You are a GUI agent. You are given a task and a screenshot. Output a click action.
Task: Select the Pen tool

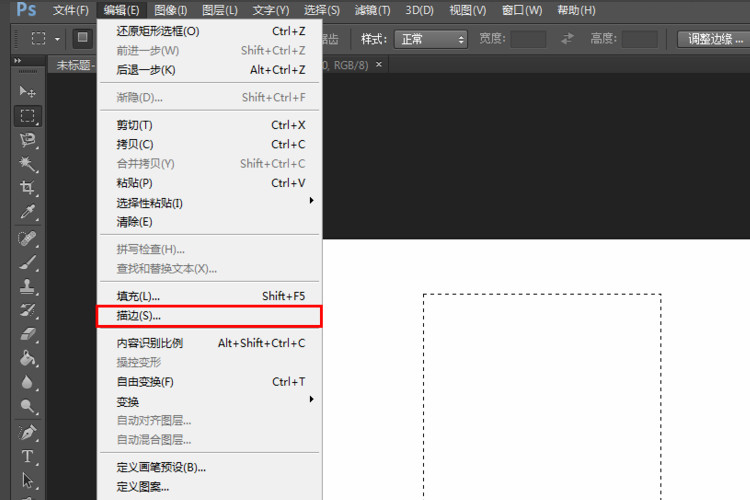[x=27, y=433]
